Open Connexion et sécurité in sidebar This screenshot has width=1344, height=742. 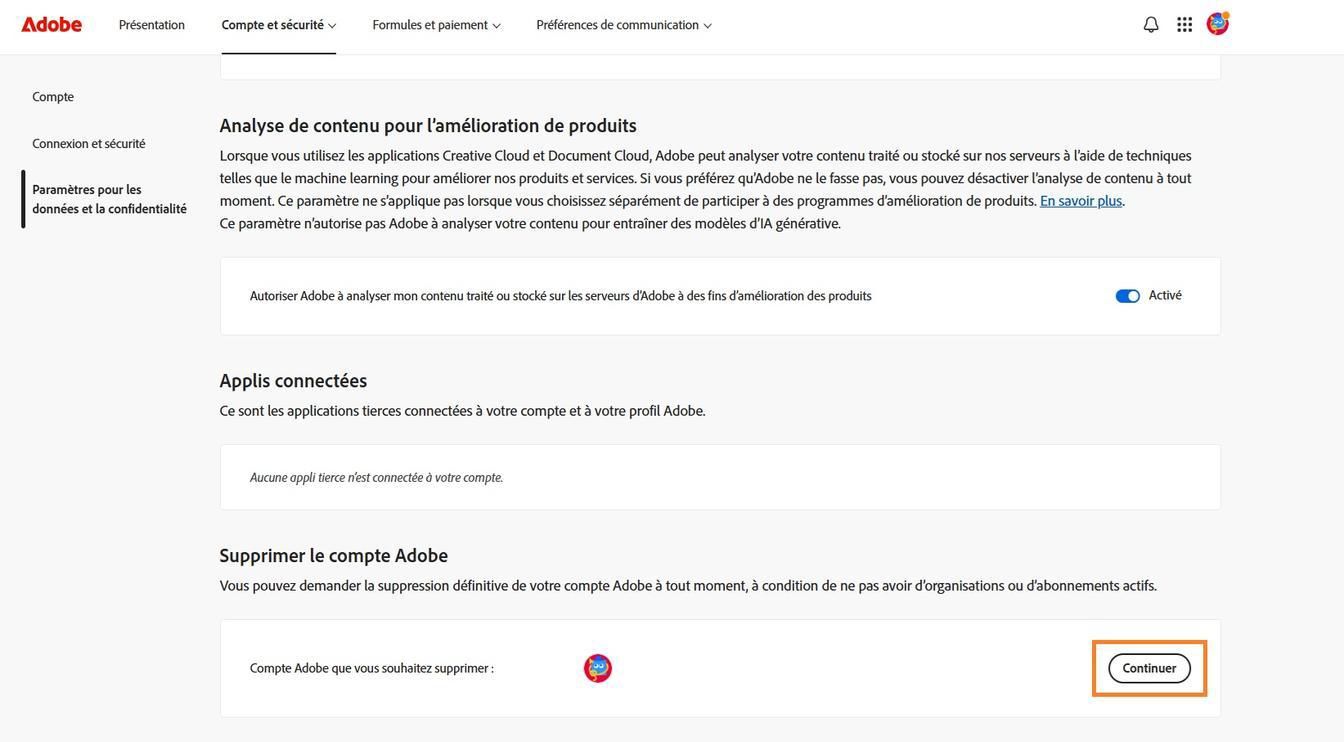[89, 143]
